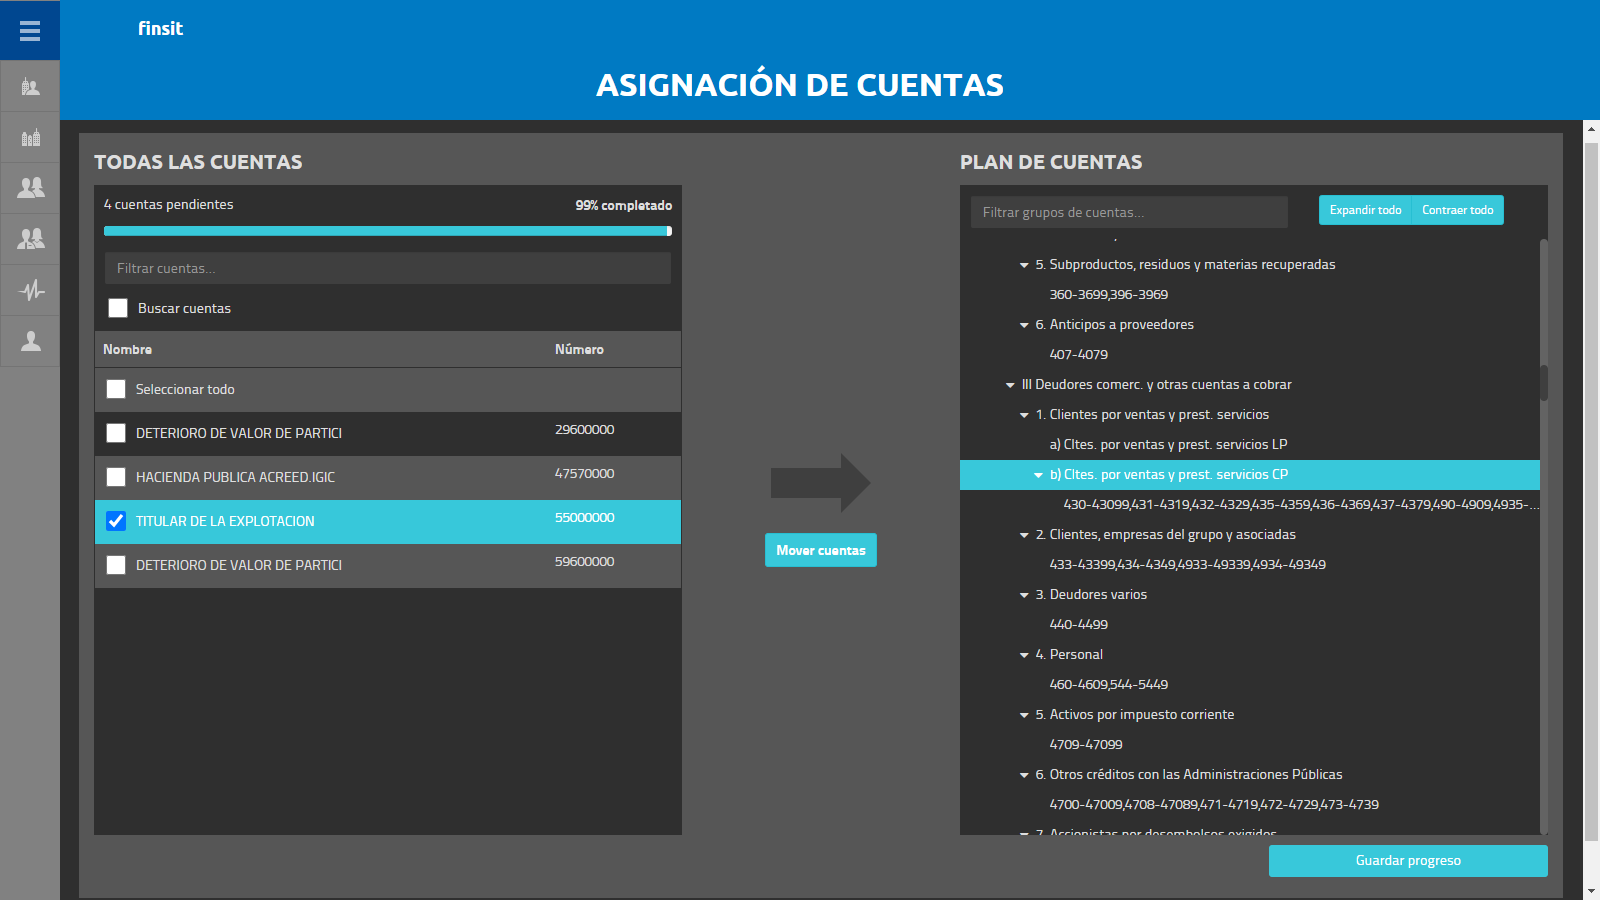1600x900 pixels.
Task: Tick the Seleccionar todo checkbox
Action: coord(116,389)
